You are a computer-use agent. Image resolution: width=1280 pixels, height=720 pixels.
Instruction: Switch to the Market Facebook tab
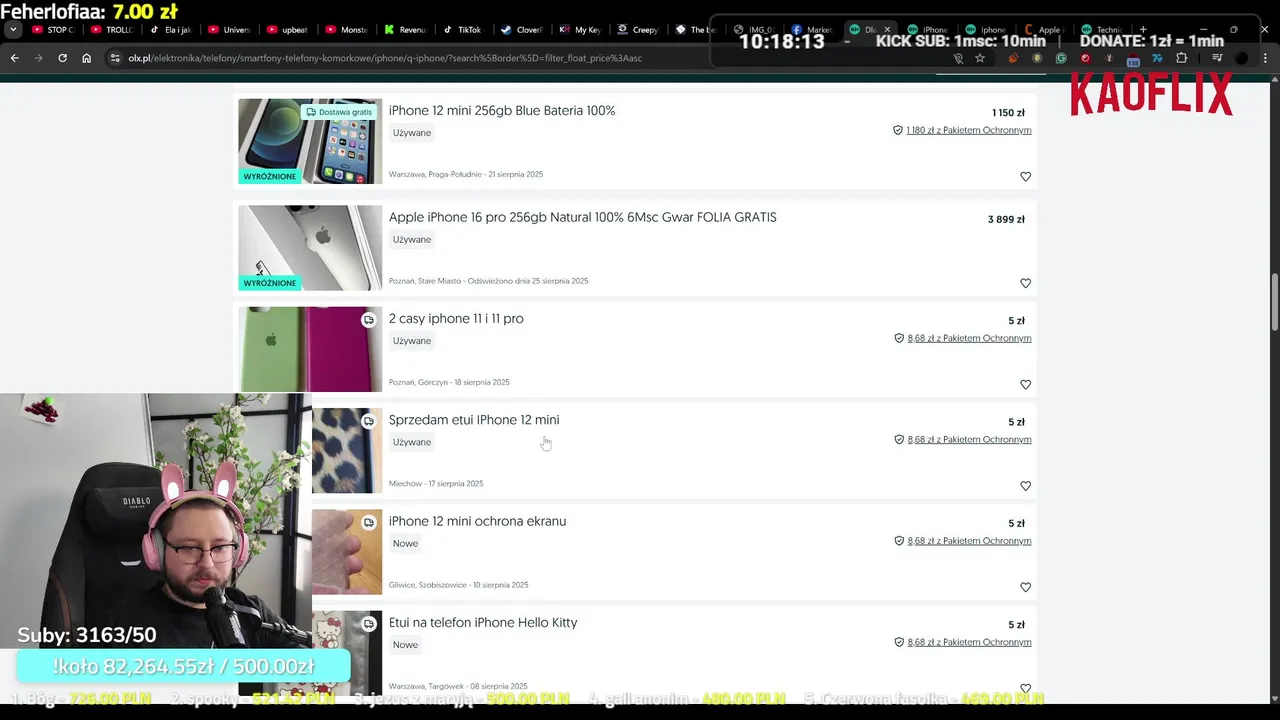coord(812,30)
